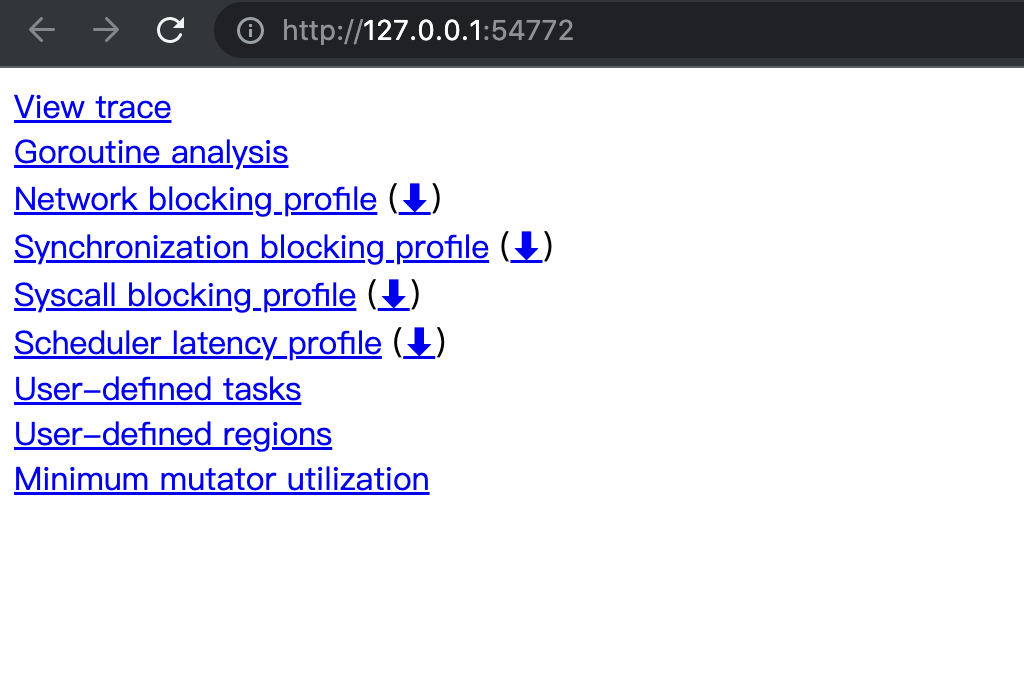The height and width of the screenshot is (688, 1024).
Task: Download the Network blocking profile via arrow icon
Action: coord(415,198)
